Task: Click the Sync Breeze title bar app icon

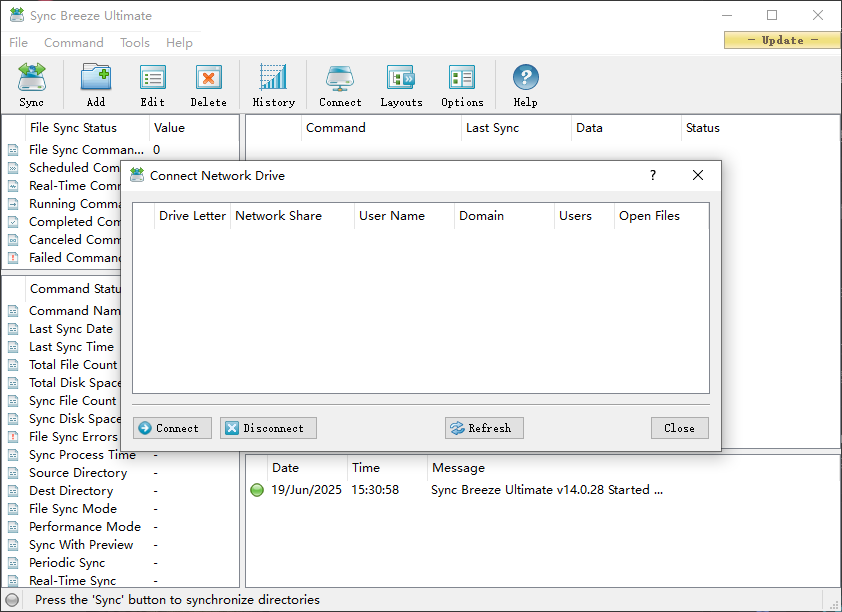Action: (x=17, y=15)
